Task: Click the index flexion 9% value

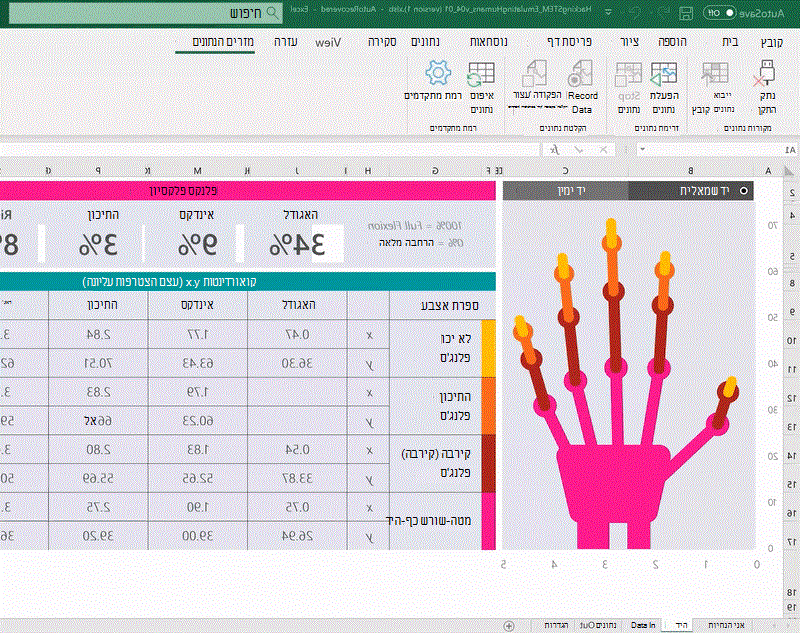Action: point(197,244)
